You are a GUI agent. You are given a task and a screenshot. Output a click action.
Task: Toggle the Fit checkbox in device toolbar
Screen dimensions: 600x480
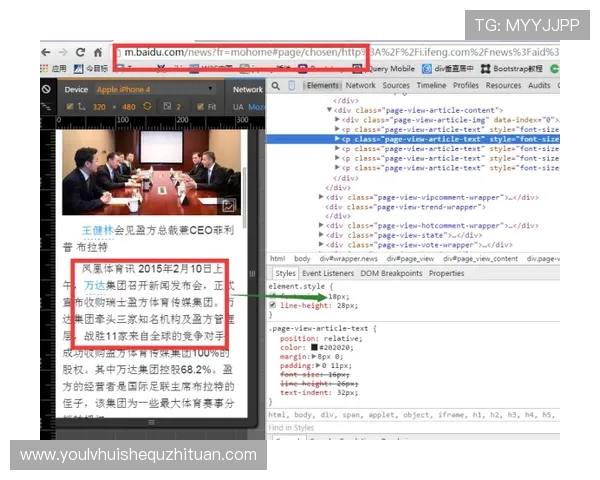[x=200, y=105]
